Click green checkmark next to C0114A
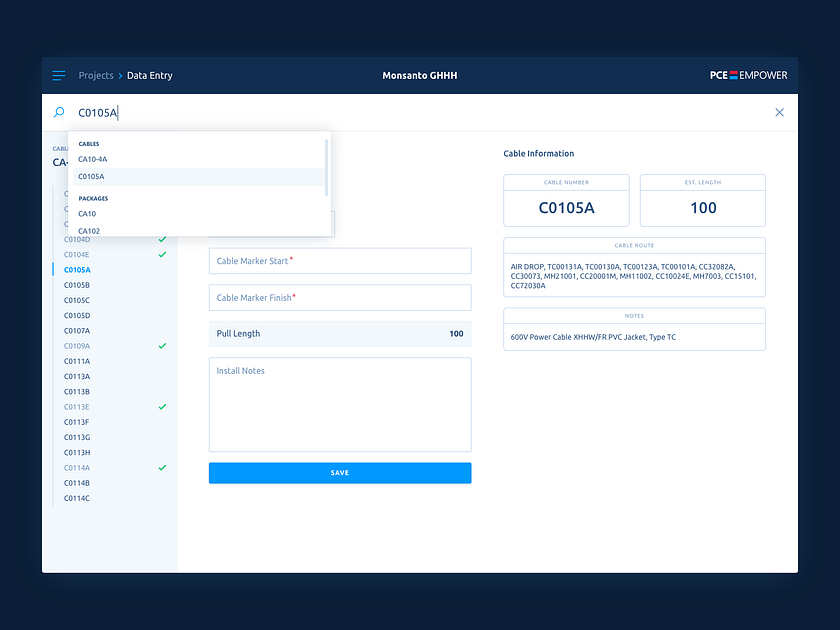The image size is (840, 630). tap(162, 468)
